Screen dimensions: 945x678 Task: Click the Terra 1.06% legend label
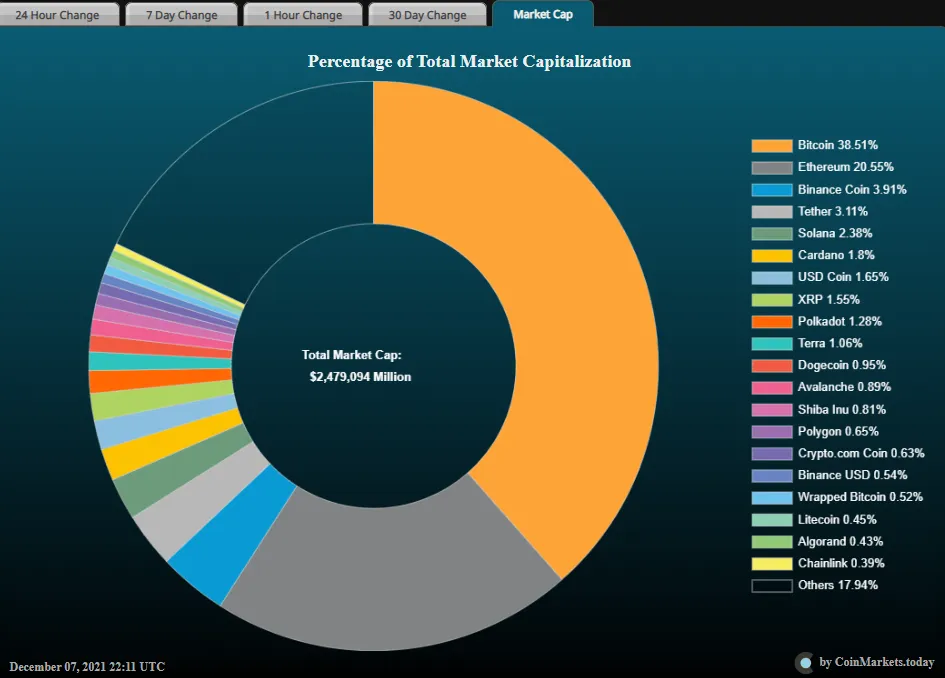click(x=830, y=344)
